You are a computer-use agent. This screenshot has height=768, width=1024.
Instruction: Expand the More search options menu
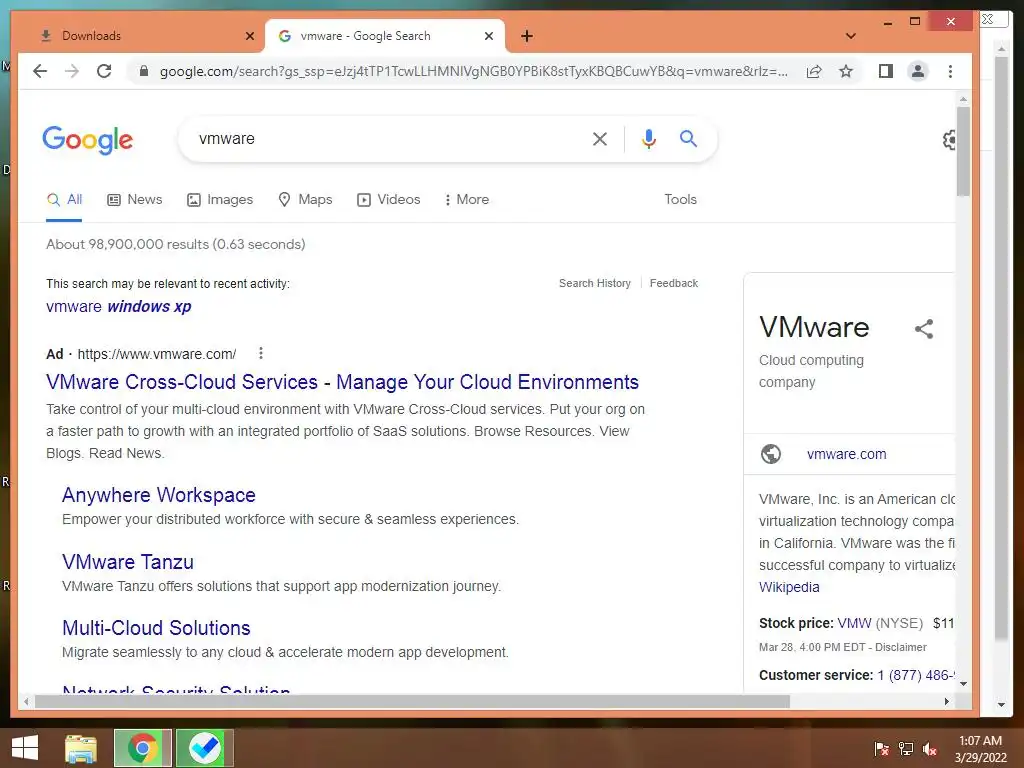(x=466, y=200)
